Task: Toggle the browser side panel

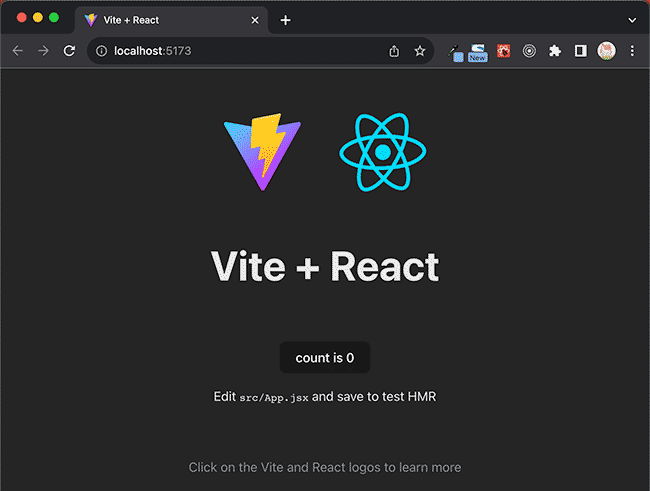Action: coord(580,51)
